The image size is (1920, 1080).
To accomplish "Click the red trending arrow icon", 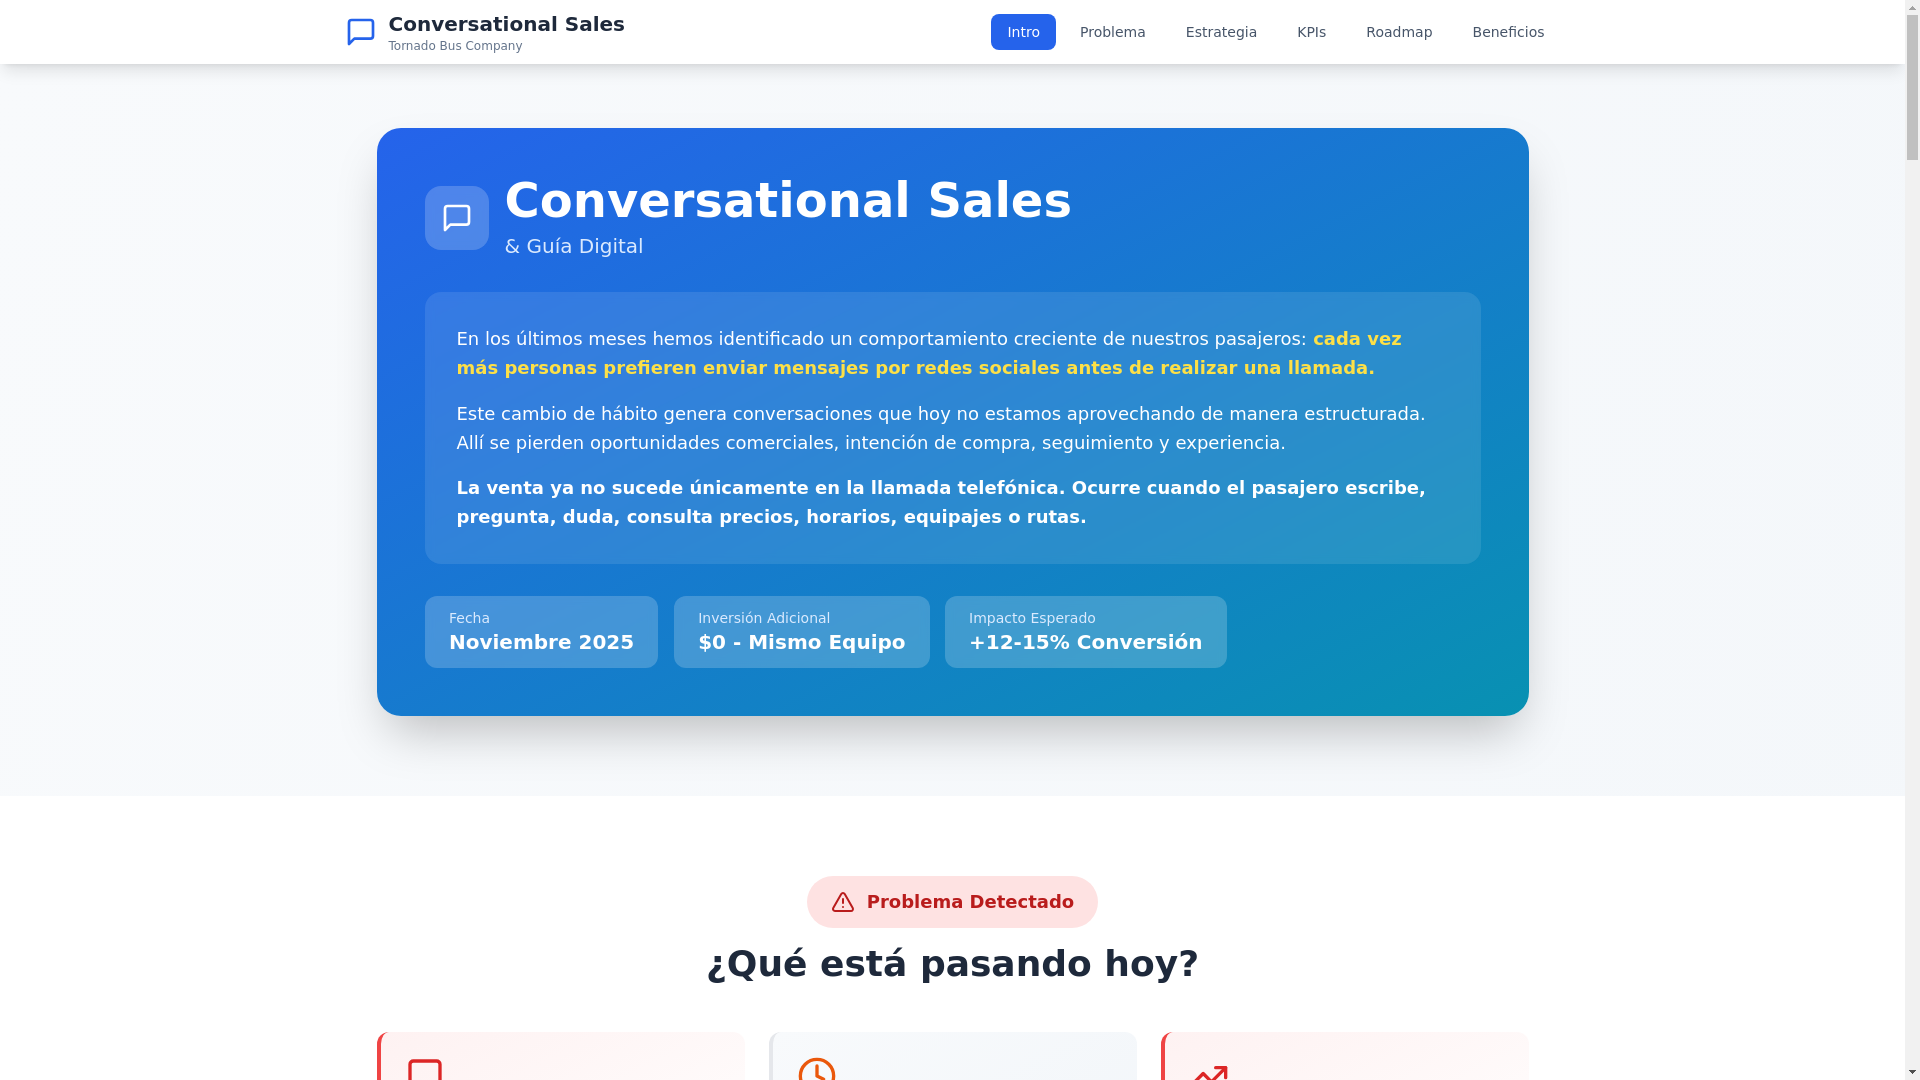I will tap(1210, 1072).
